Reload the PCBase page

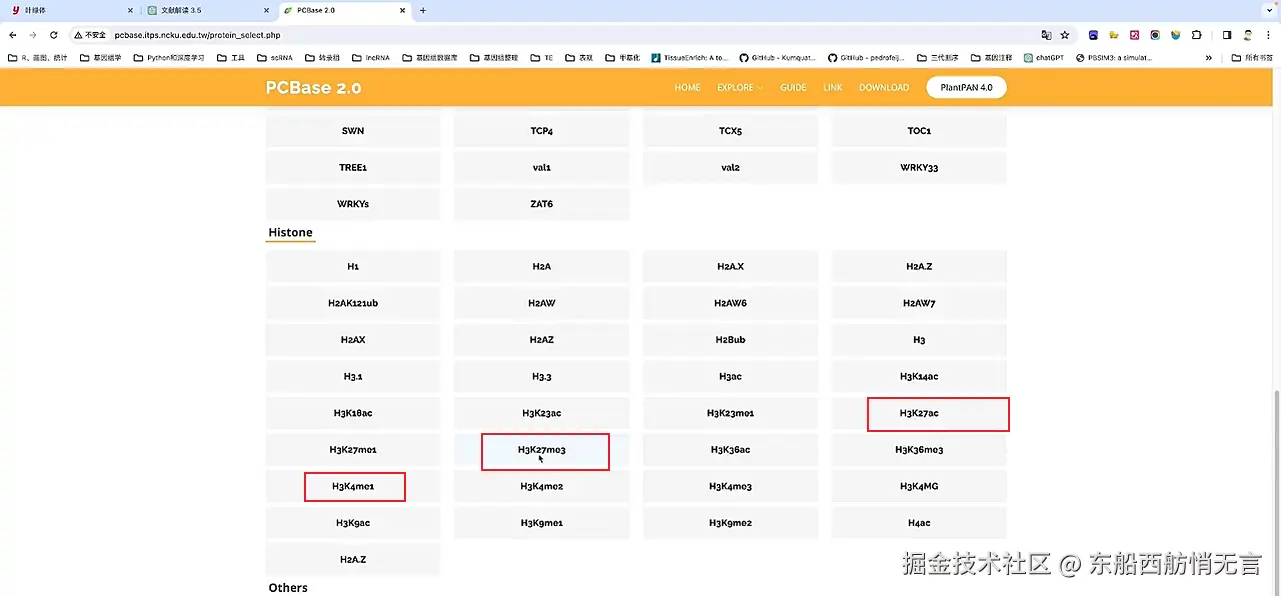(x=52, y=34)
